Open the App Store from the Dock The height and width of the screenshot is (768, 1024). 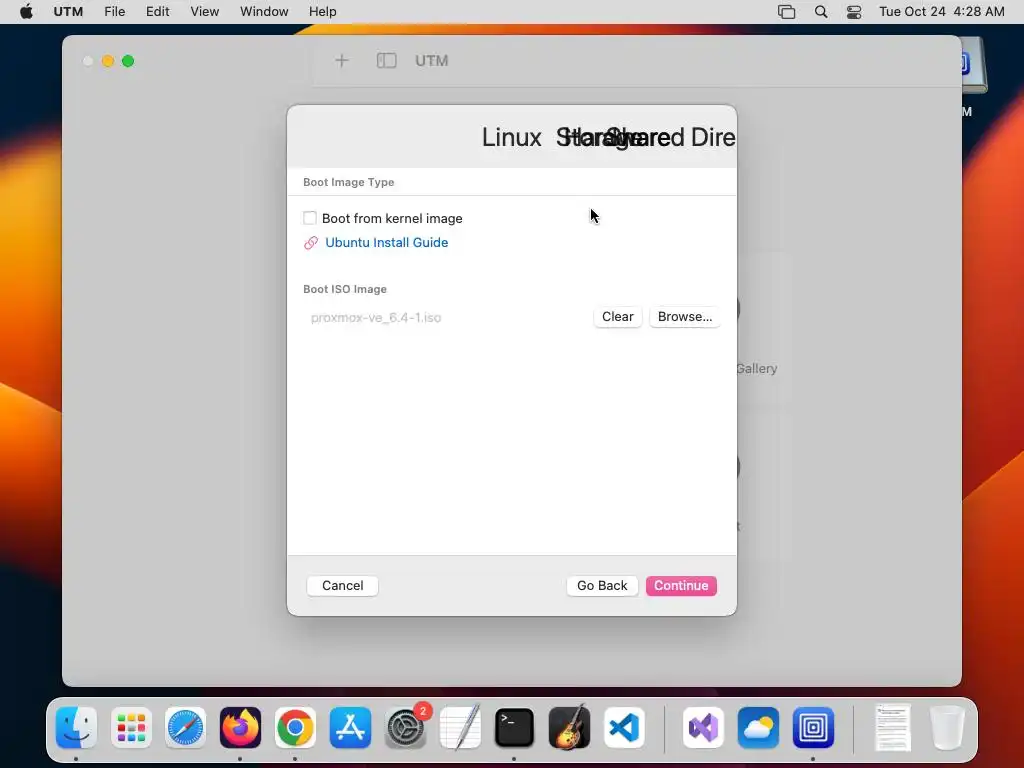point(350,728)
